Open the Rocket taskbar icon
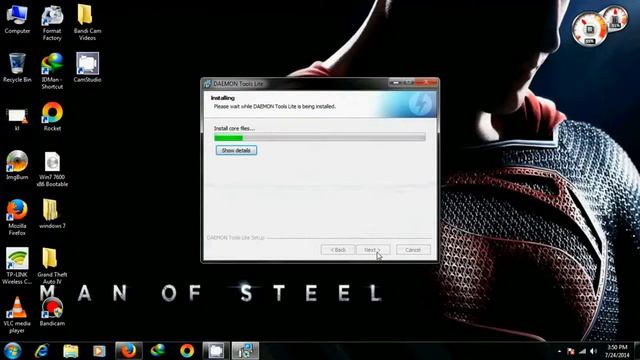The image size is (640, 360). point(187,351)
